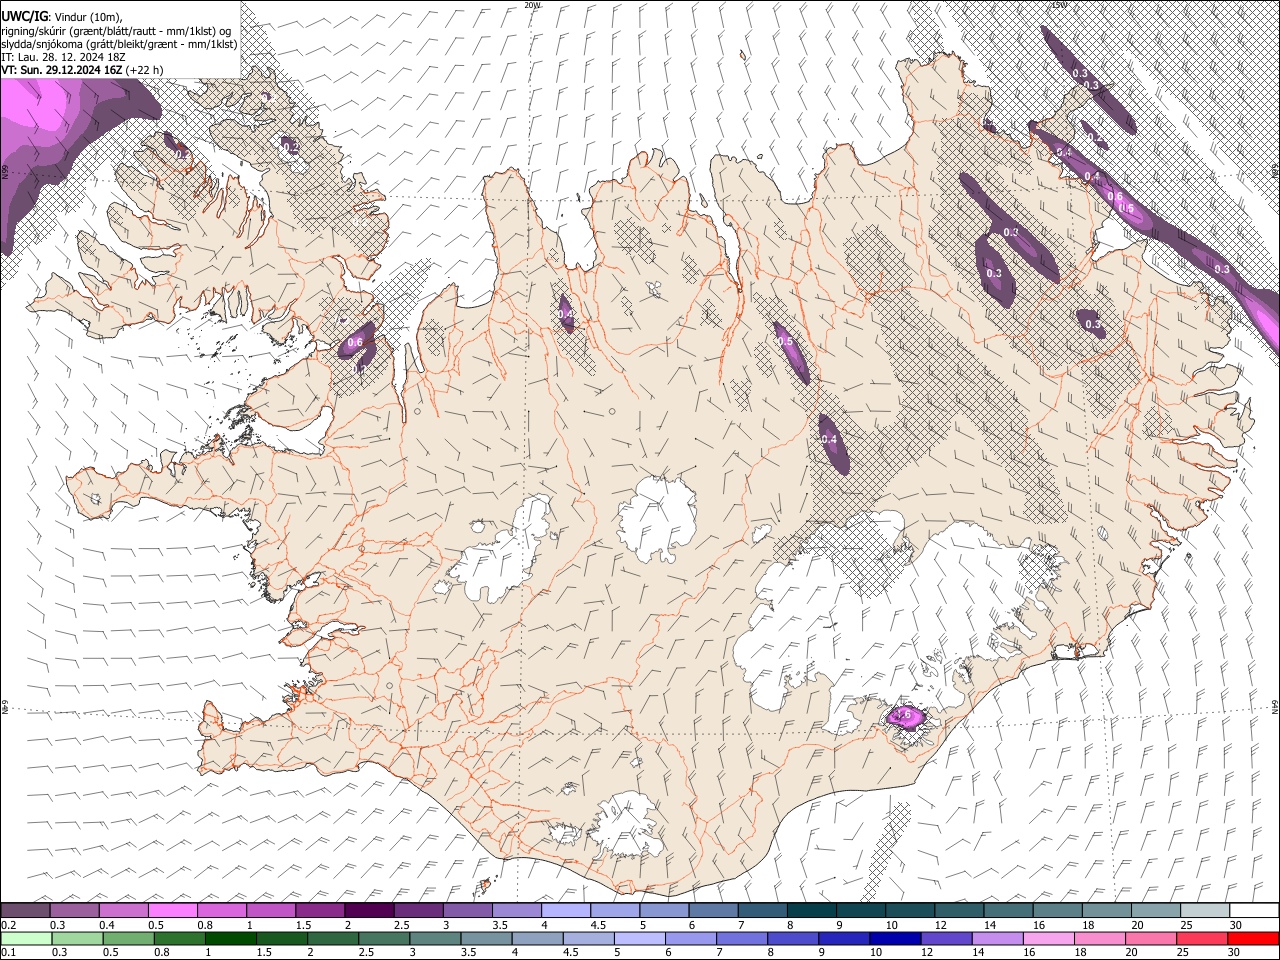Click the '1.6' precipitation label on the southern glacier
Screen dimensions: 1280x960
(903, 715)
